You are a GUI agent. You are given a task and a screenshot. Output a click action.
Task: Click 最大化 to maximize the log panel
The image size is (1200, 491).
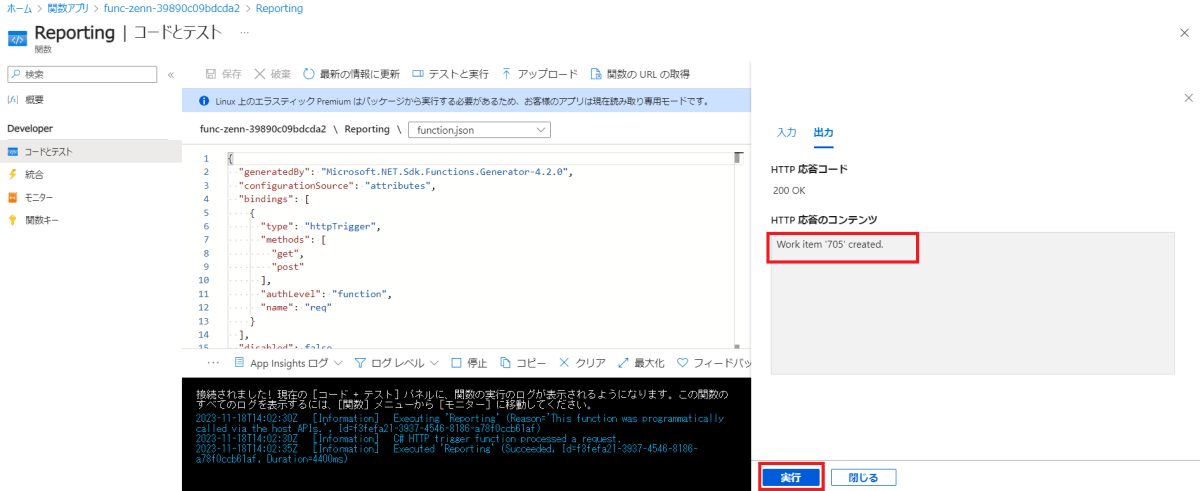click(x=641, y=362)
